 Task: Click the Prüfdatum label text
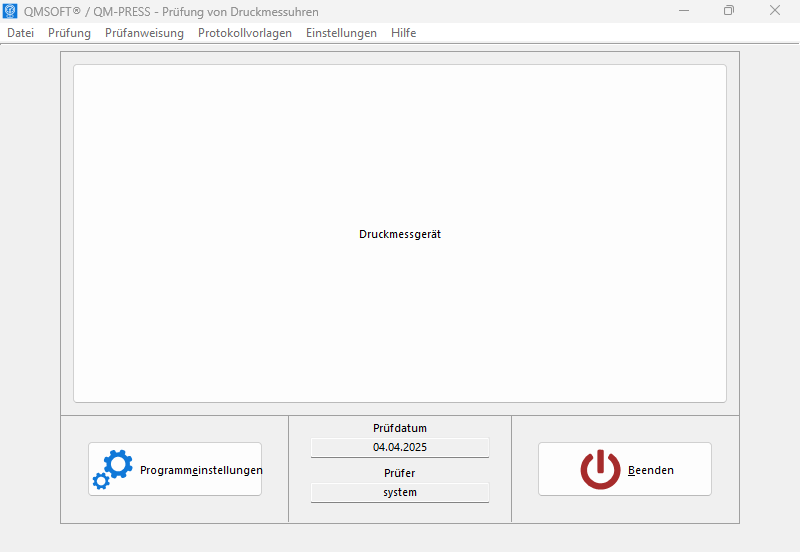point(400,428)
